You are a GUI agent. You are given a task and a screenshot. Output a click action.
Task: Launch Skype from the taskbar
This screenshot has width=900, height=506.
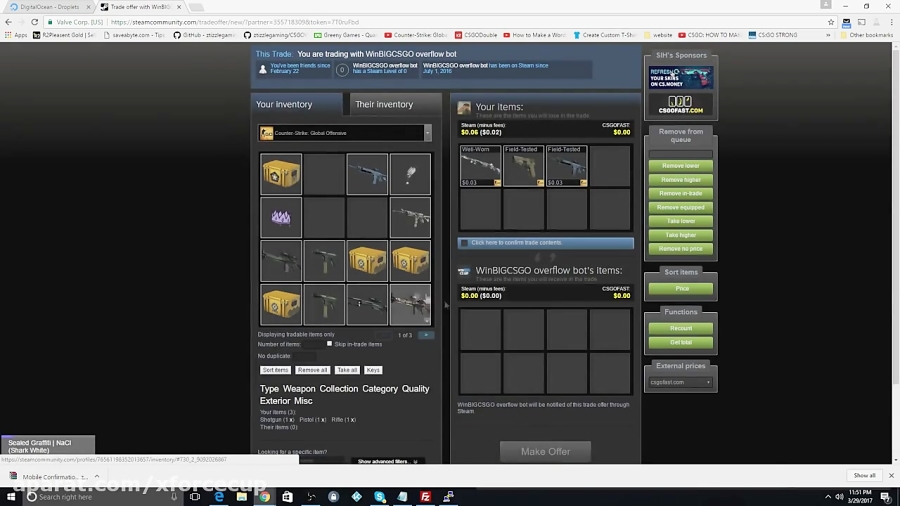tap(379, 496)
